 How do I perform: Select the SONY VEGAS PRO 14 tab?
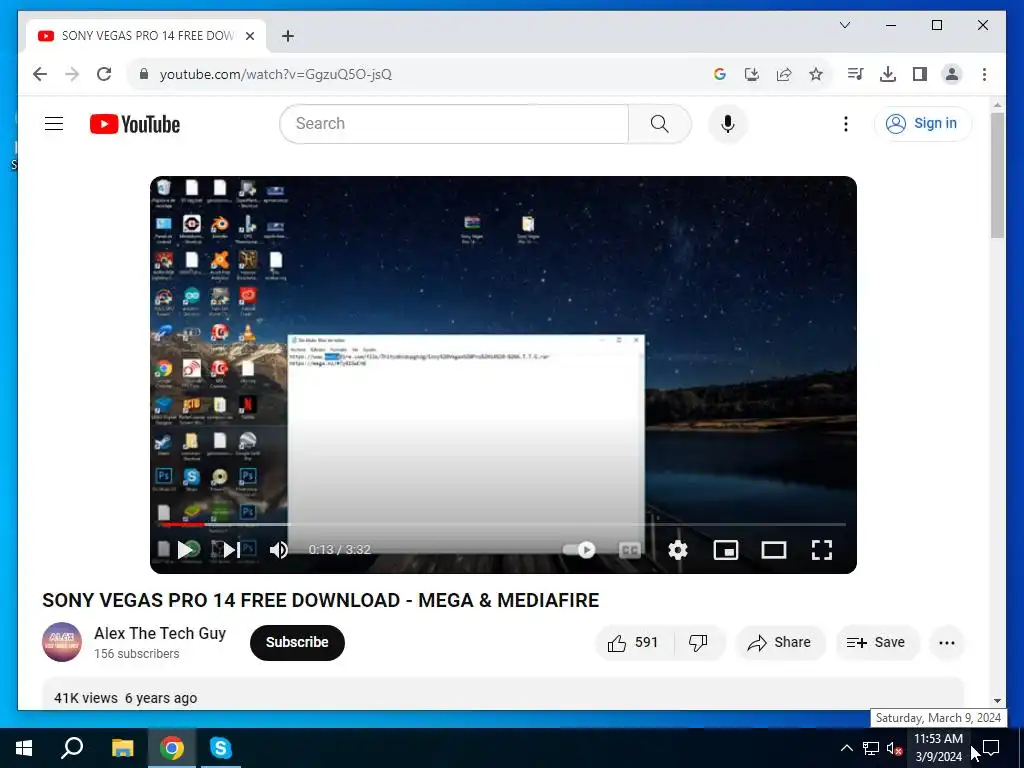tap(146, 36)
